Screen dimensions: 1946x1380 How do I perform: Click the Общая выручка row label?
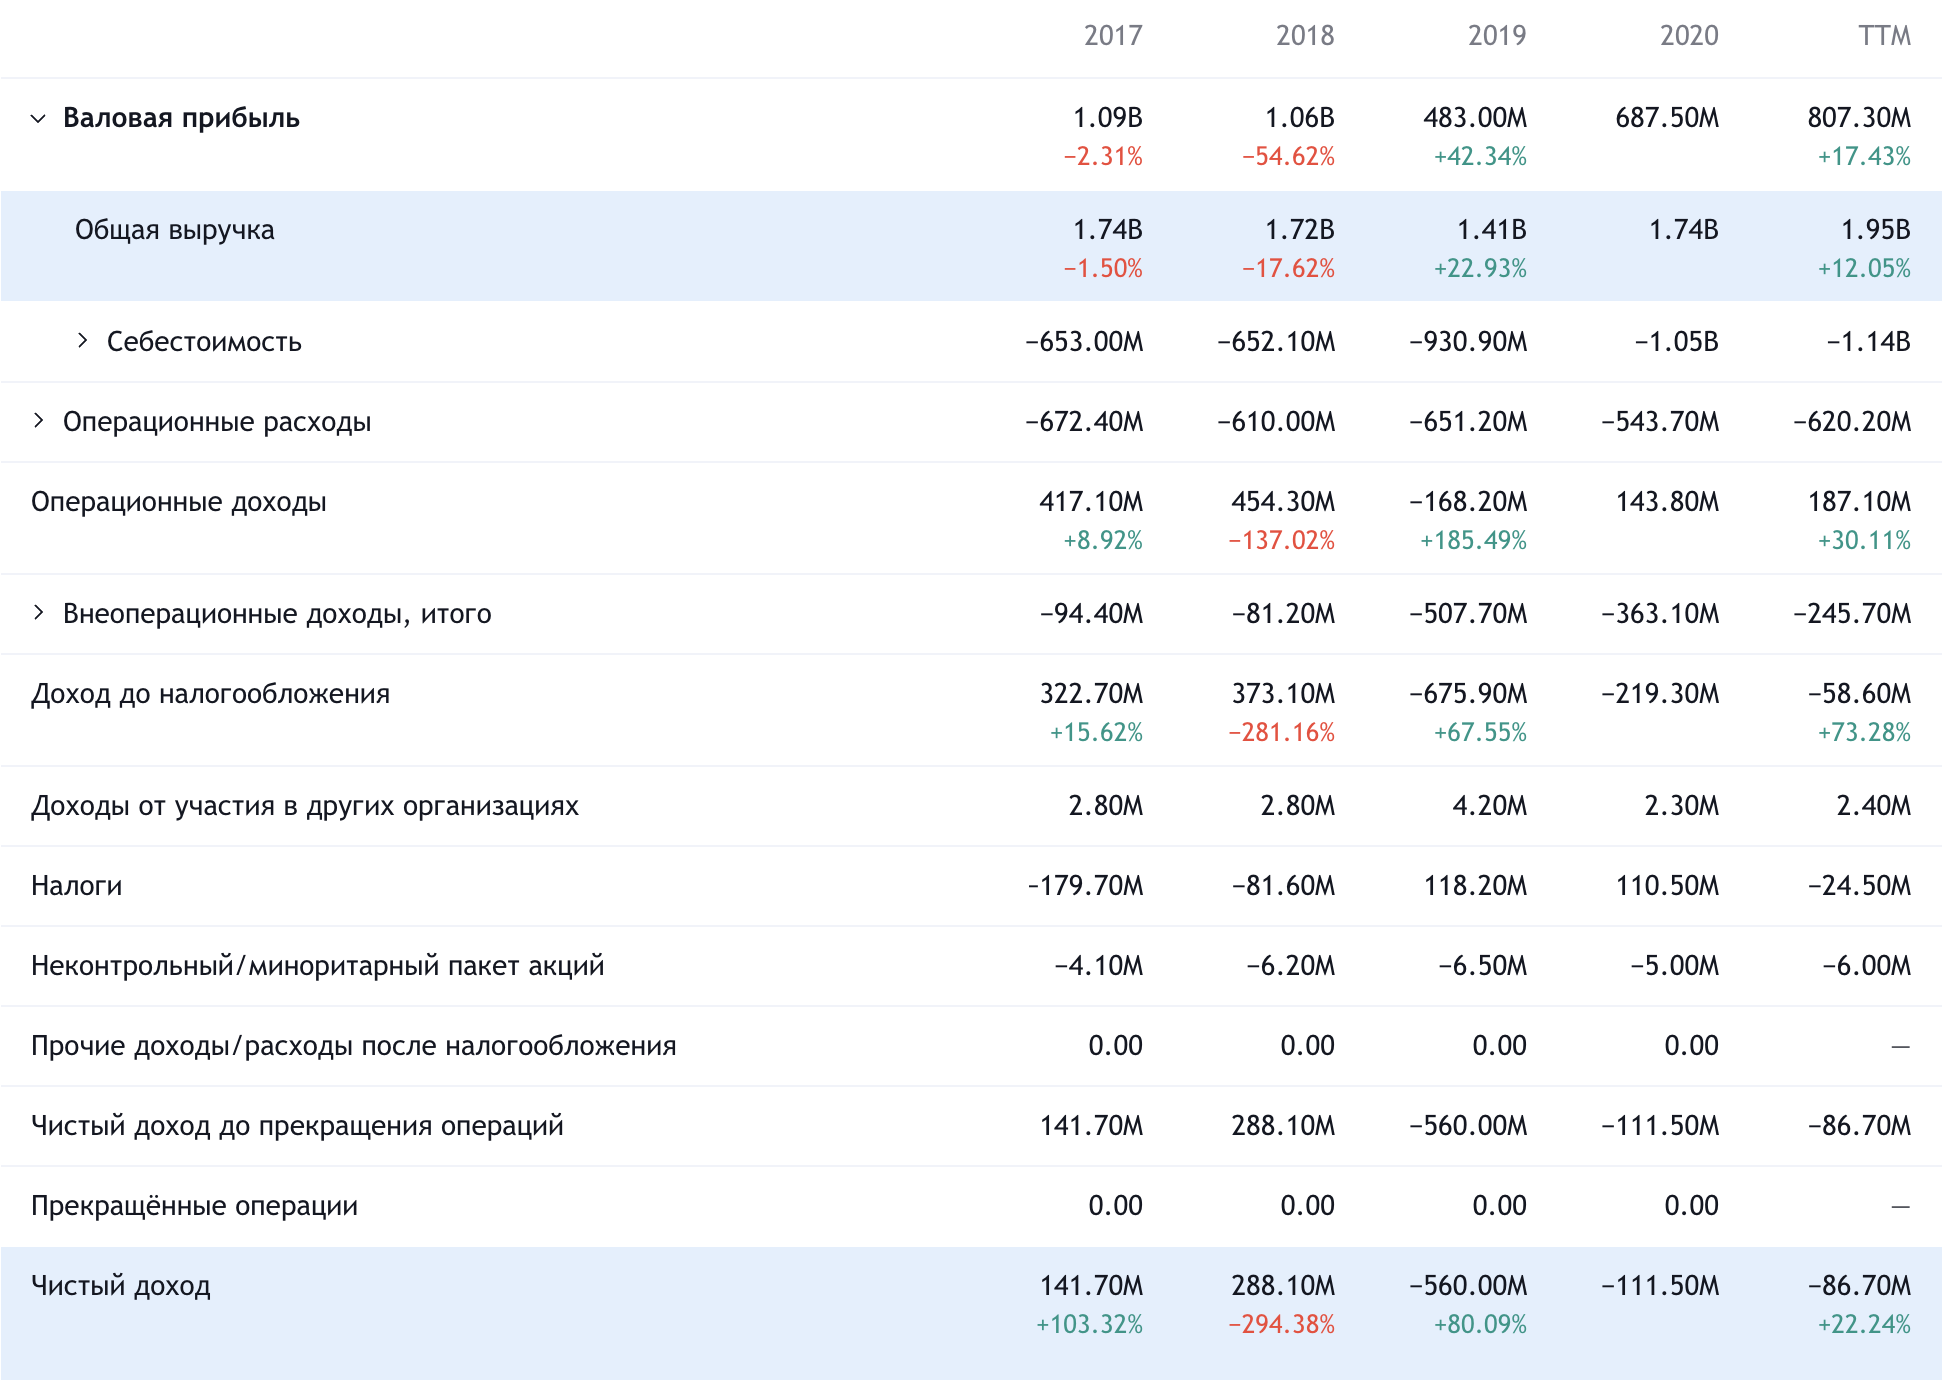(174, 230)
